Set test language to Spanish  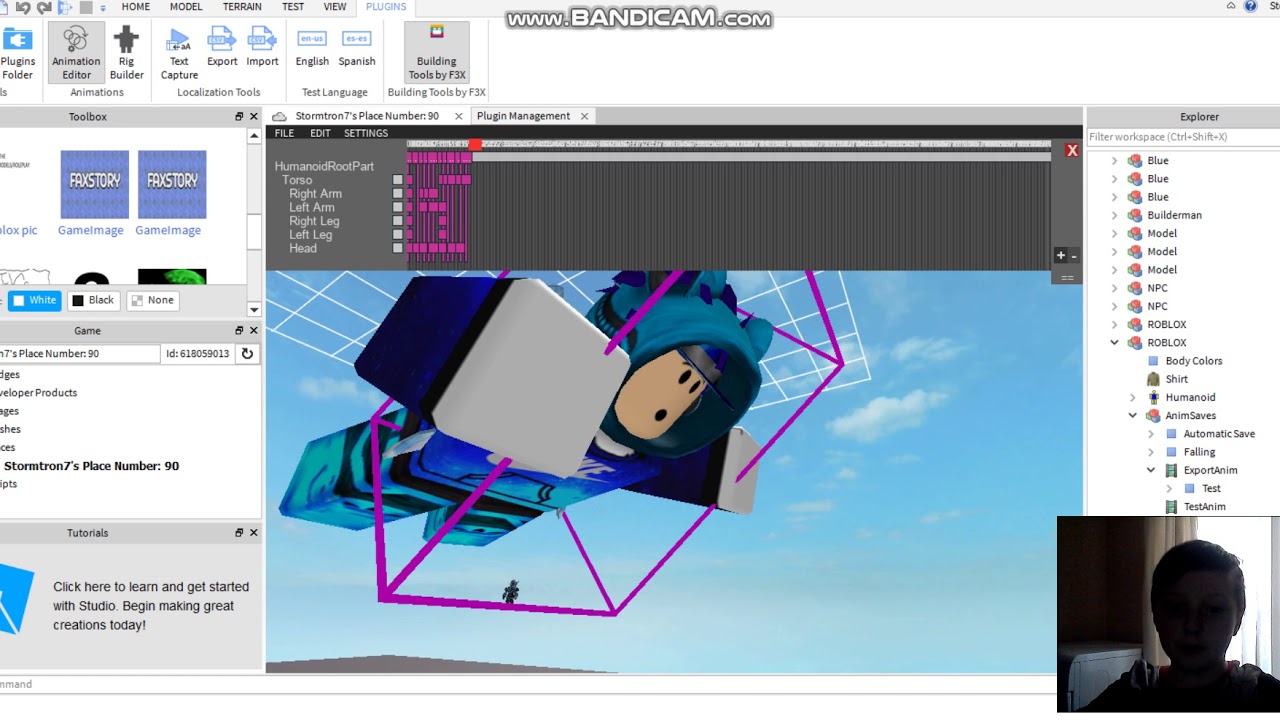[x=356, y=47]
